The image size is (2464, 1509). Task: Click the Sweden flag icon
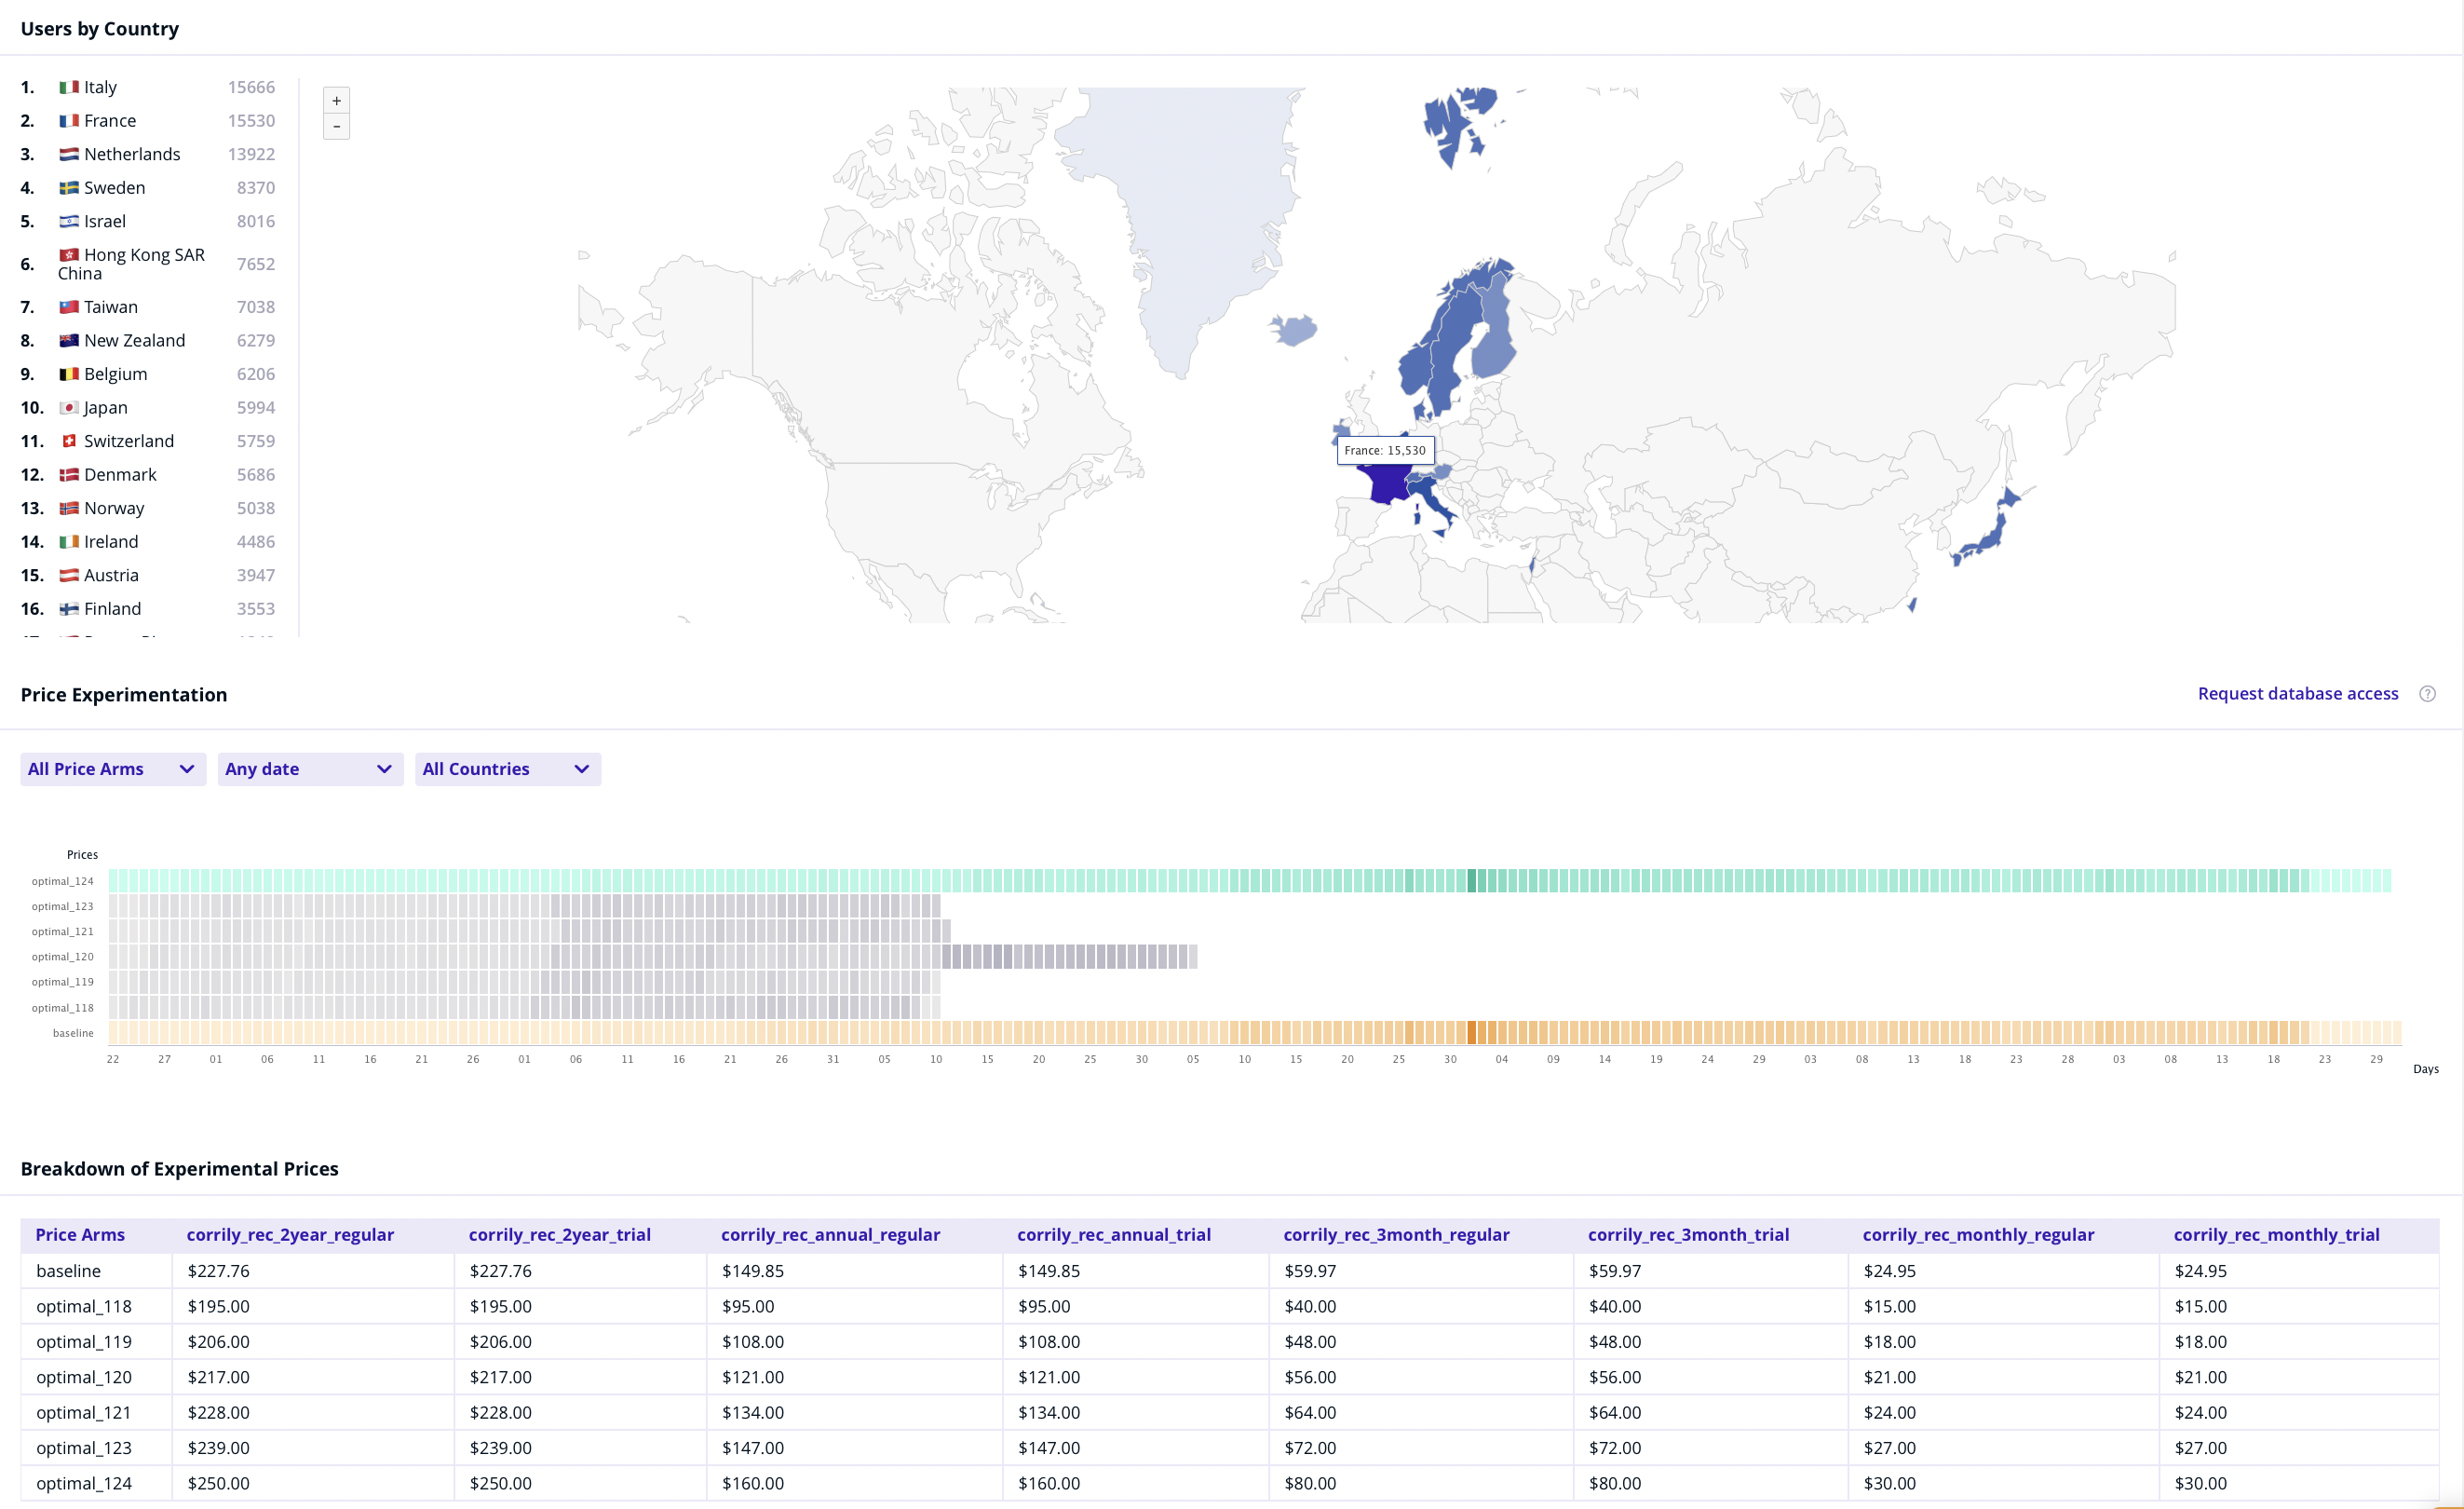69,188
